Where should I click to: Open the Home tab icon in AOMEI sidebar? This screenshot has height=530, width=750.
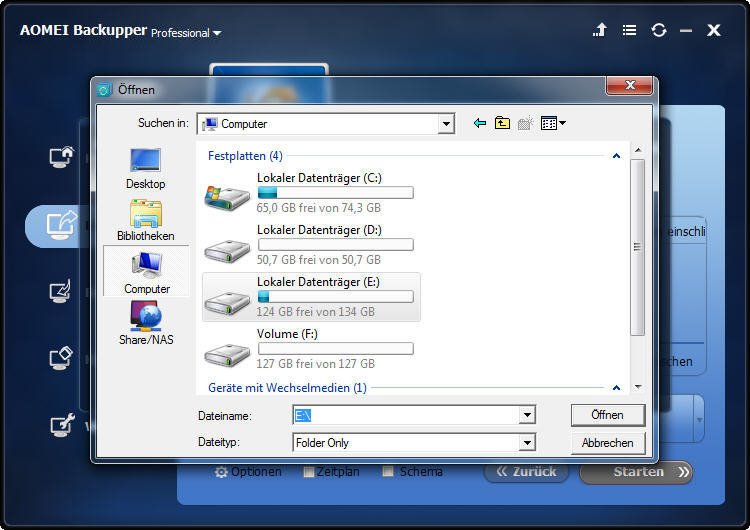62,157
